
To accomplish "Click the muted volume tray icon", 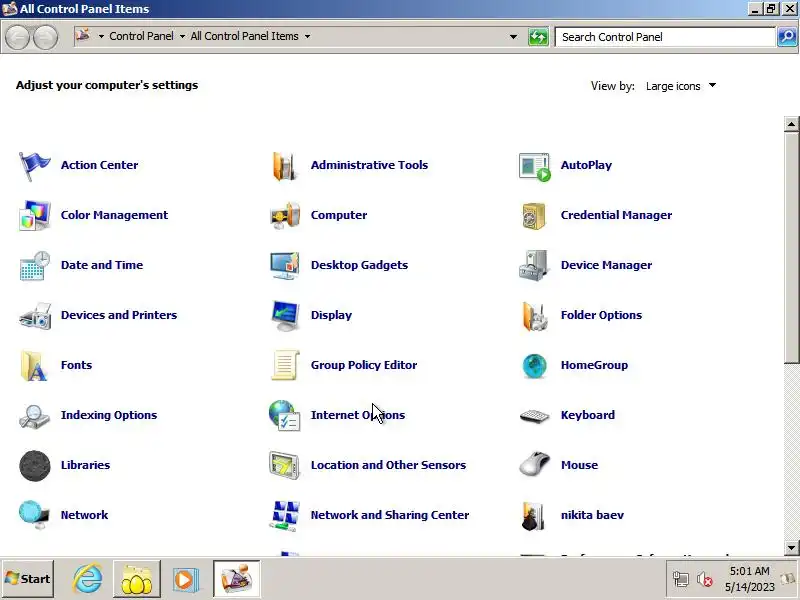I will click(x=705, y=580).
